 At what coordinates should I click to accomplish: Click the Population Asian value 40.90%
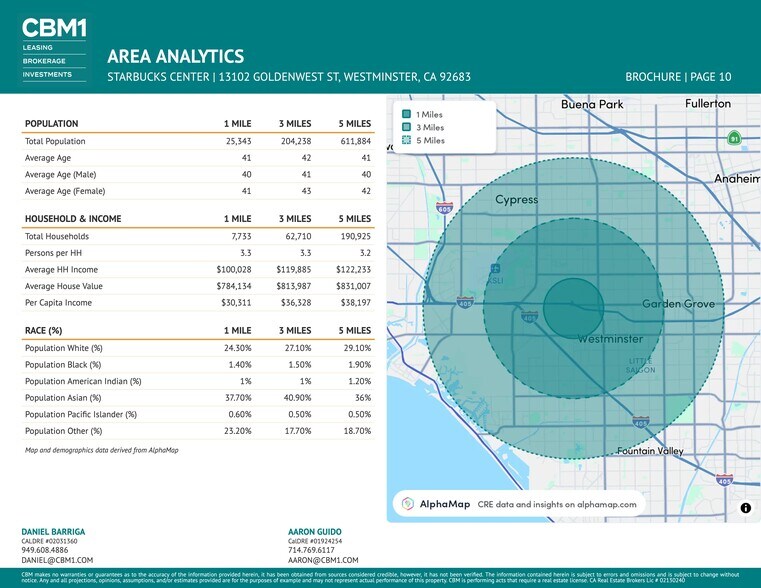(298, 397)
